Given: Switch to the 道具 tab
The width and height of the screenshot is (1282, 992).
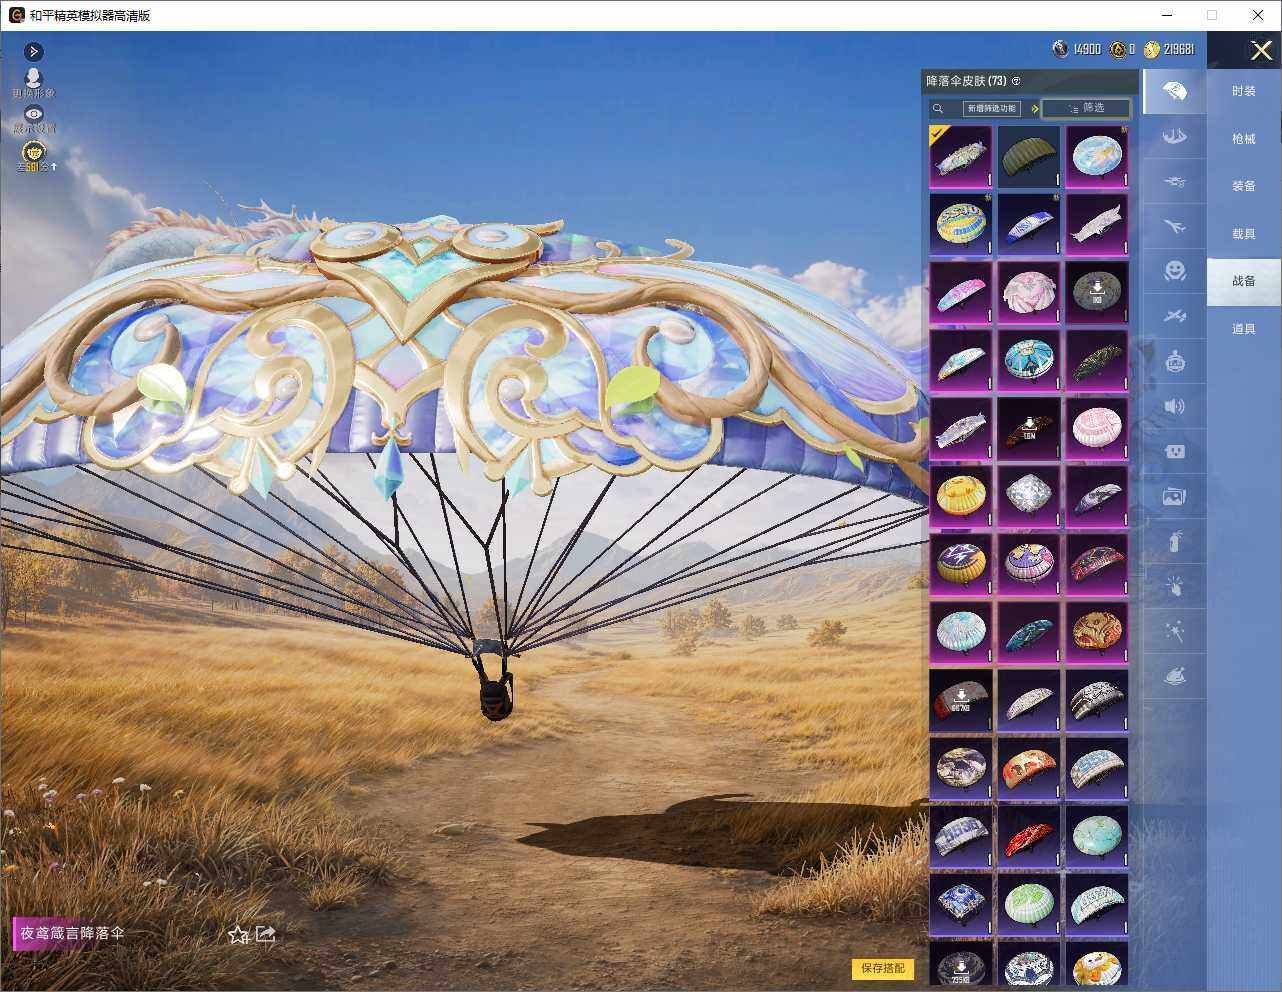Looking at the screenshot, I should pyautogui.click(x=1244, y=329).
